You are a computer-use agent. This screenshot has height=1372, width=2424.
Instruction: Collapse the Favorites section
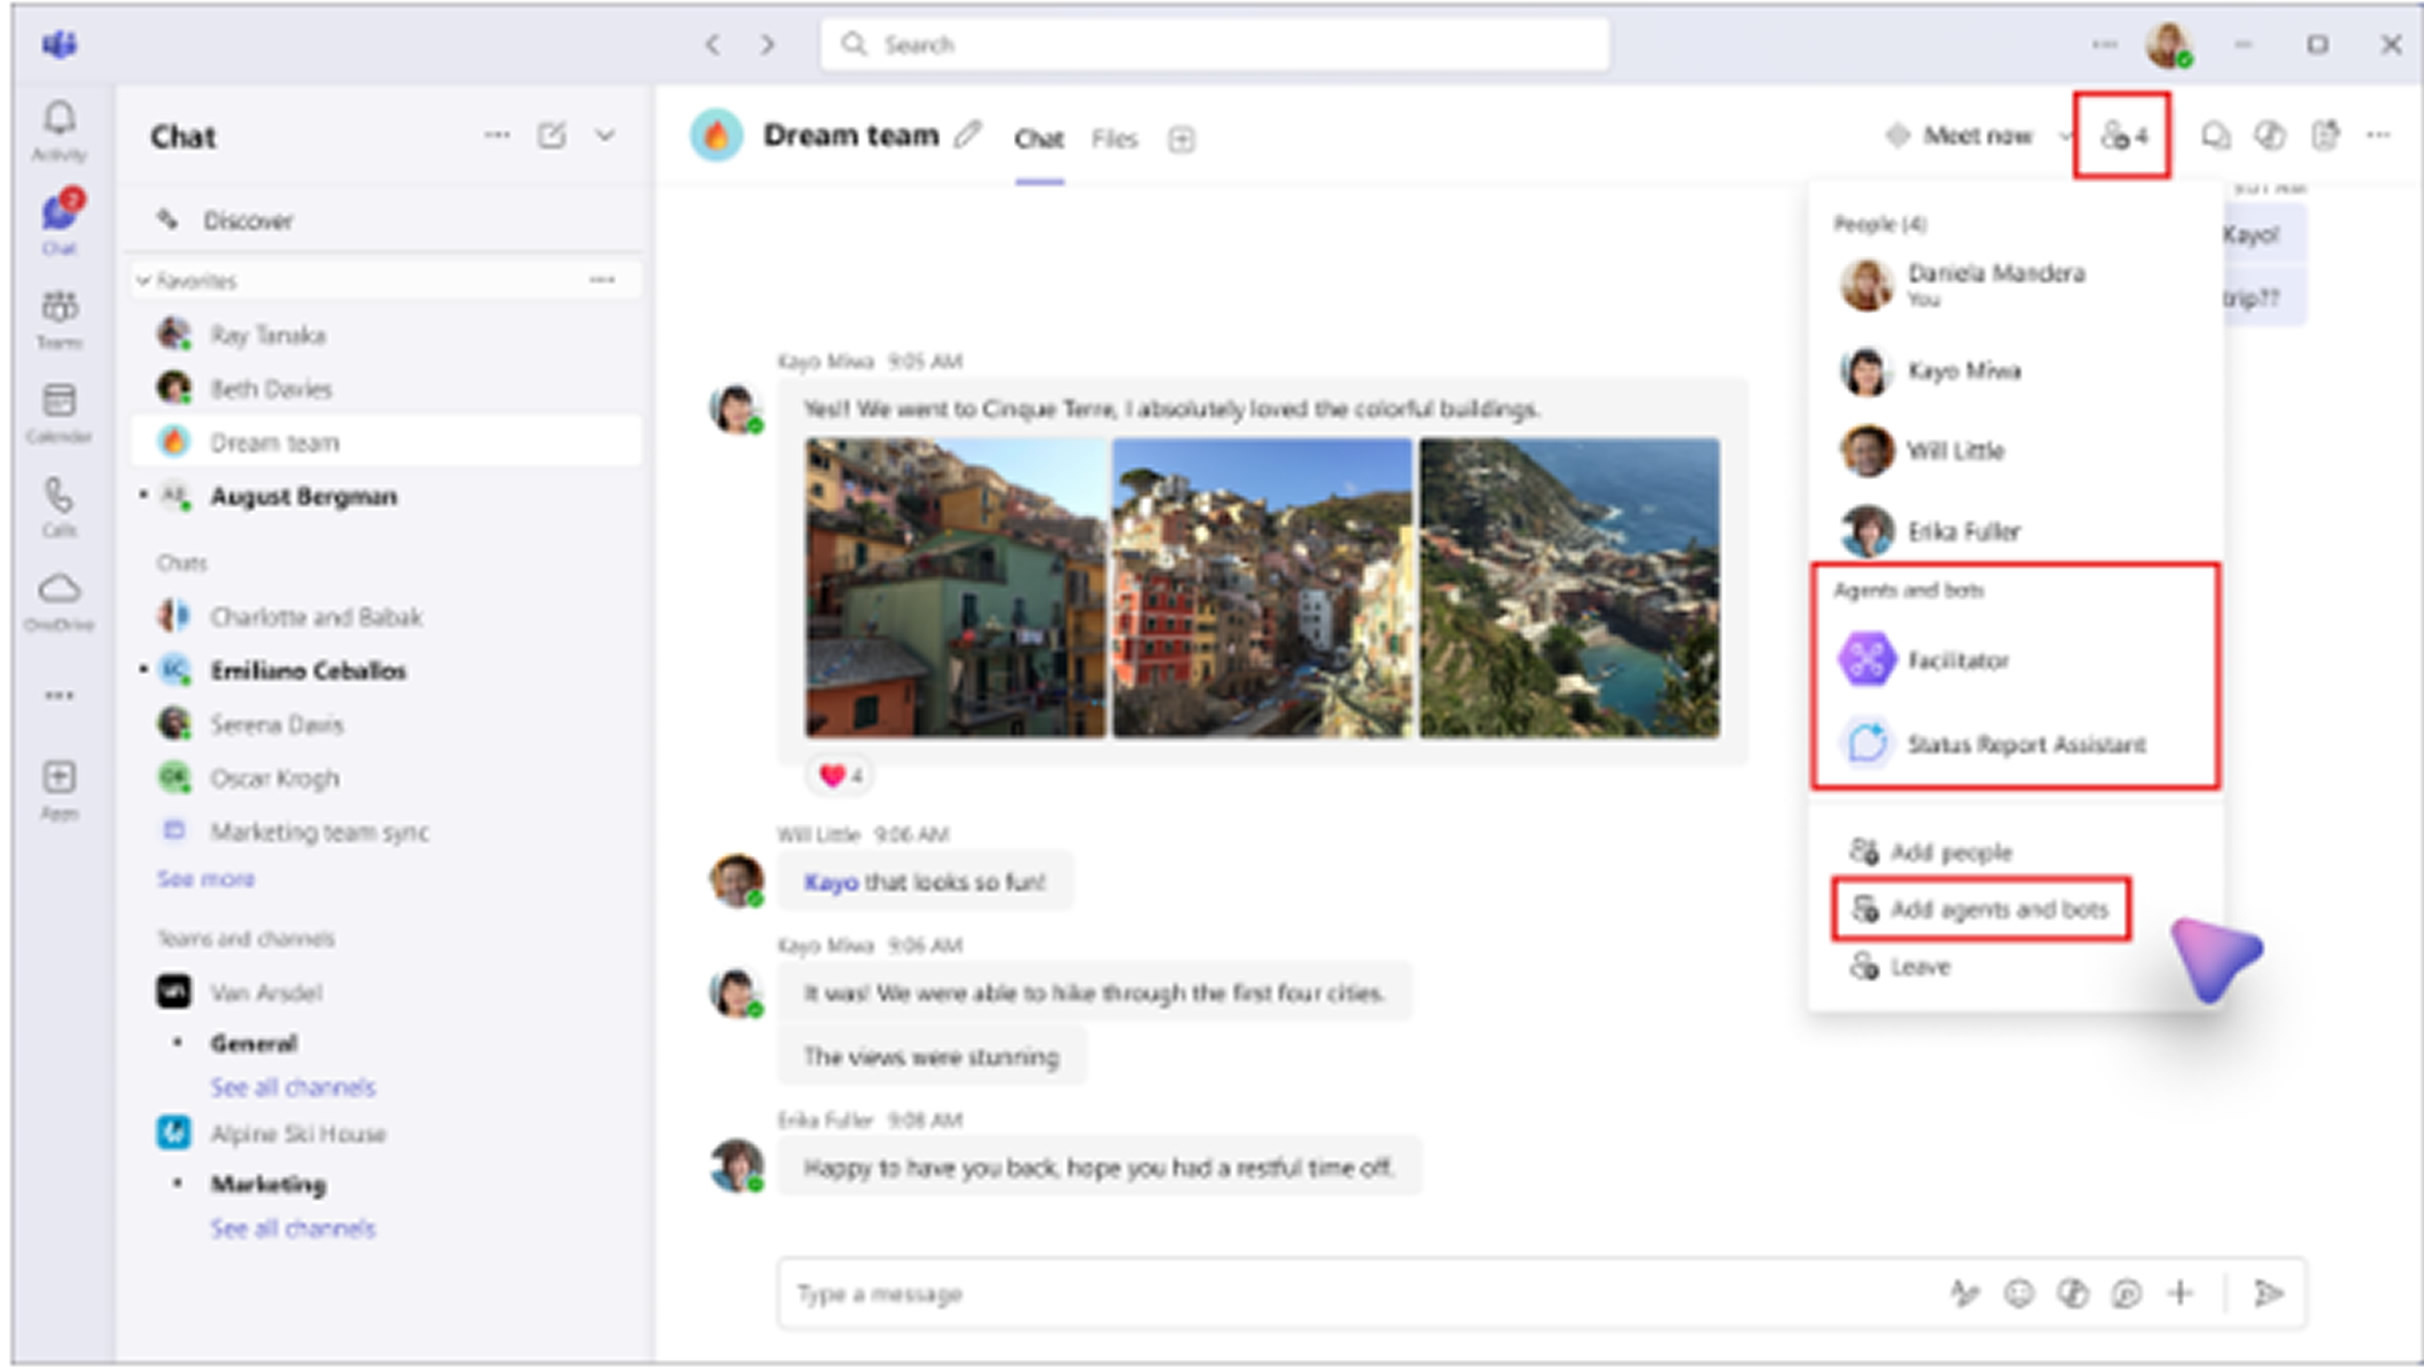click(144, 281)
